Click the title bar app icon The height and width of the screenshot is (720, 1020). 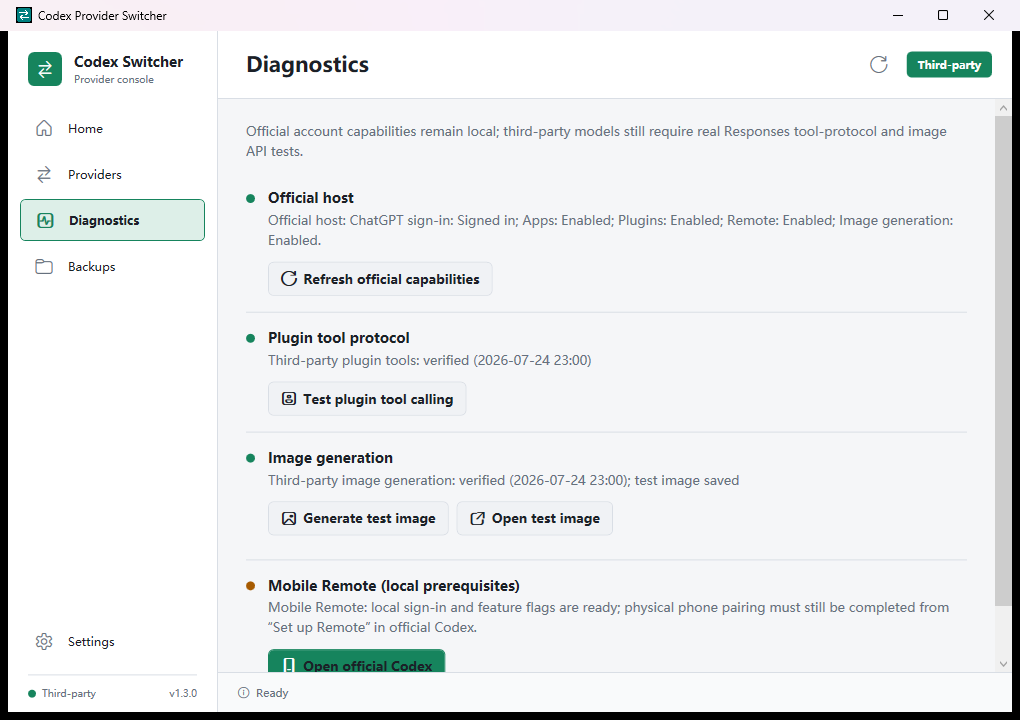pyautogui.click(x=23, y=15)
